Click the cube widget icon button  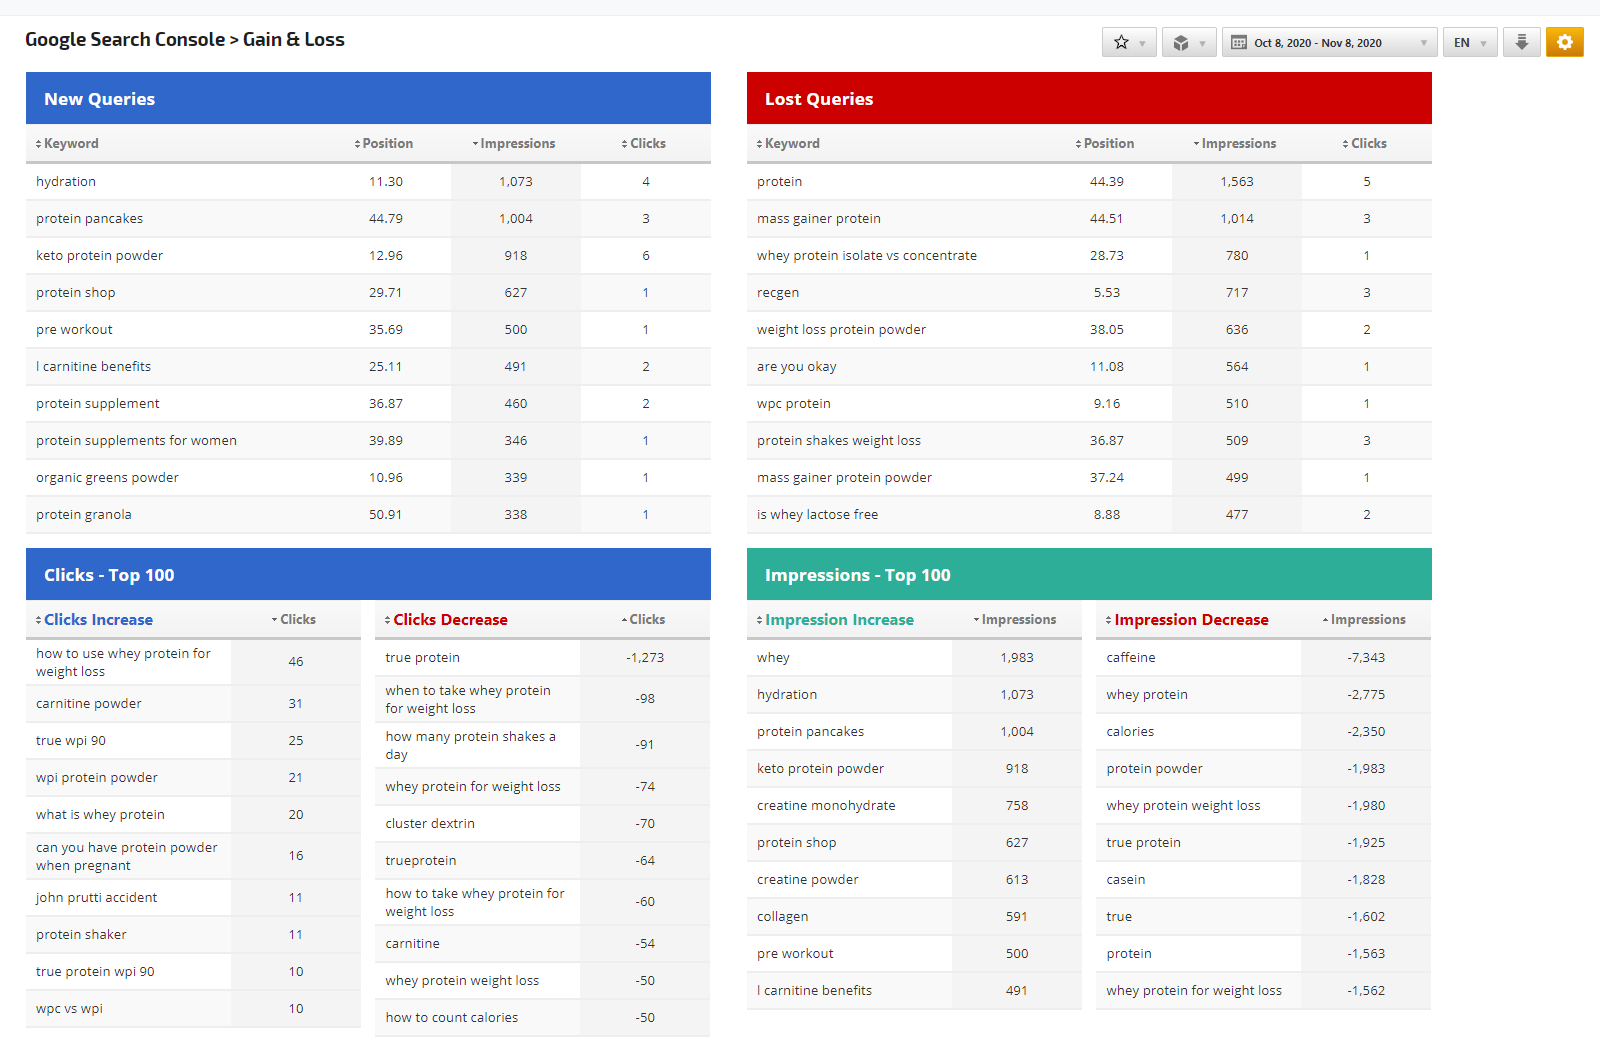pyautogui.click(x=1189, y=42)
